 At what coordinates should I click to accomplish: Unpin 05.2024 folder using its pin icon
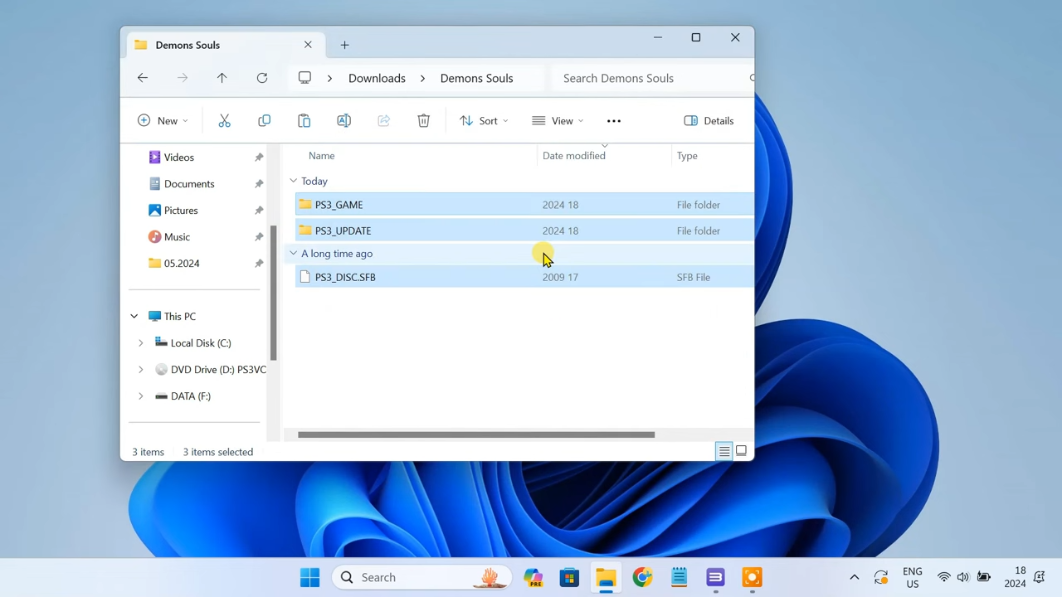(259, 263)
